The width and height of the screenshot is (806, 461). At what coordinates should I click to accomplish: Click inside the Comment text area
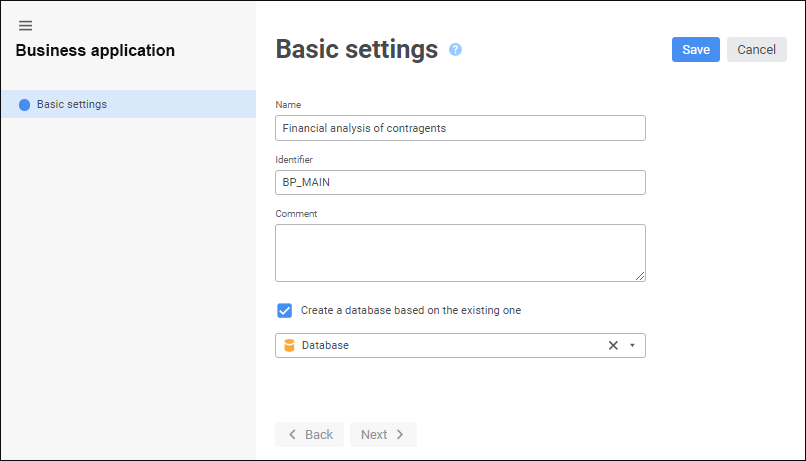460,252
